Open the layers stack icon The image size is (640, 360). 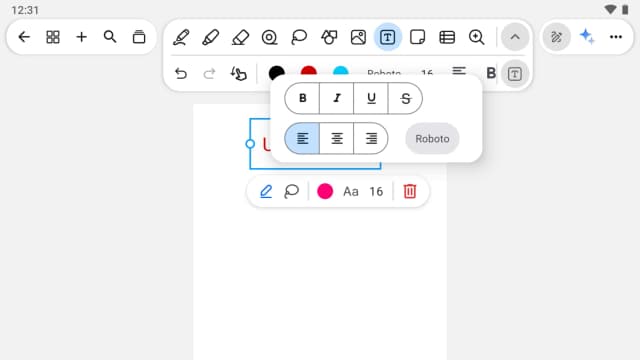point(139,37)
